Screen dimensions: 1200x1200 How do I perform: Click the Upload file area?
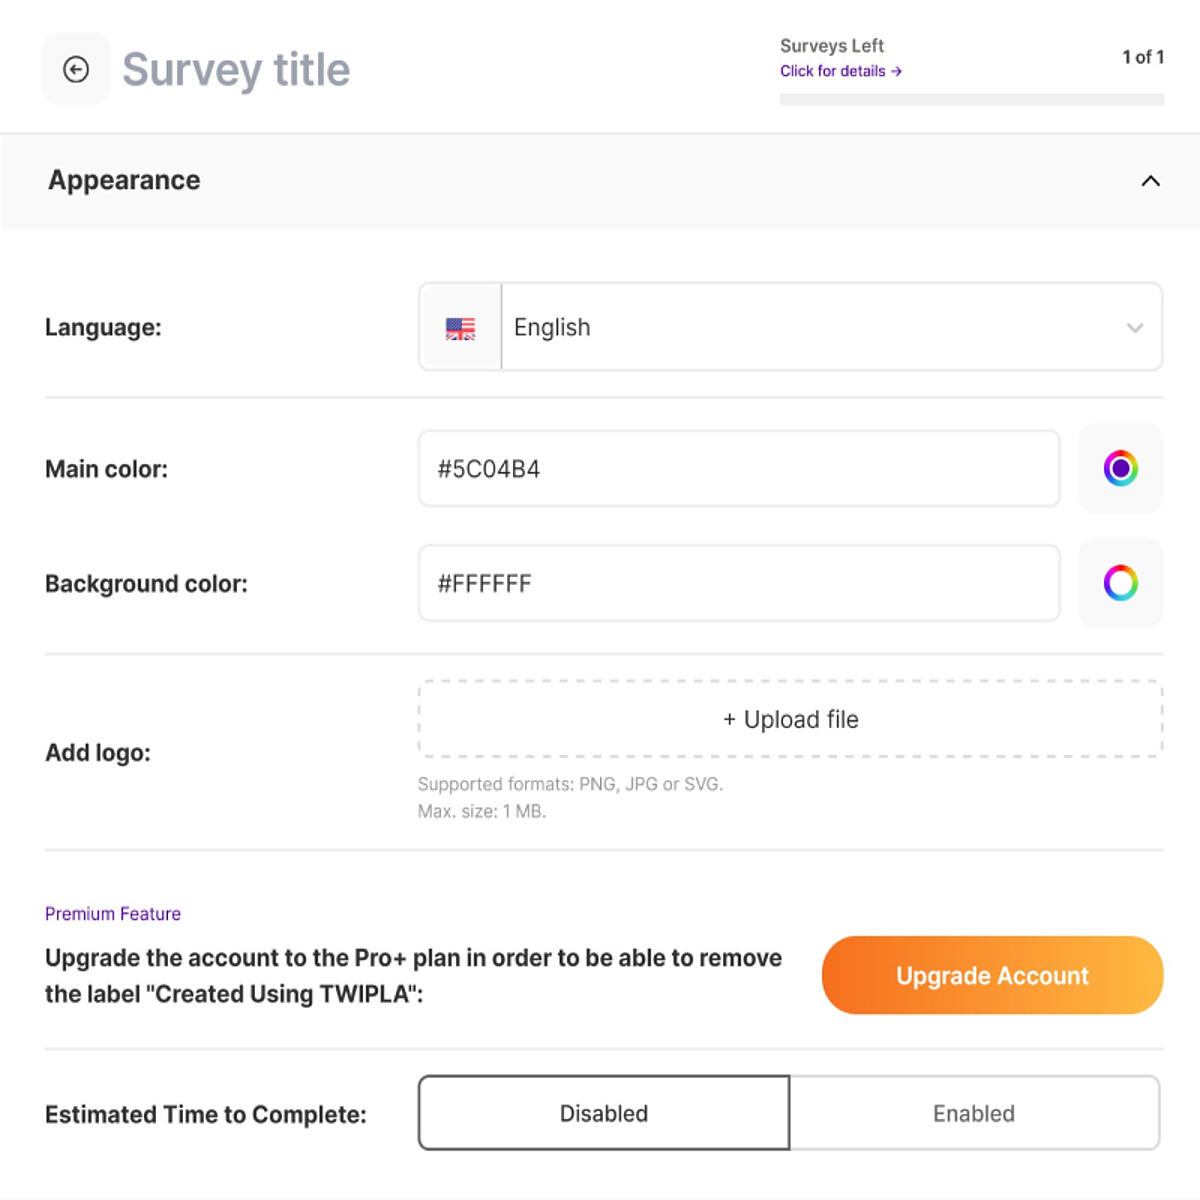click(x=790, y=719)
